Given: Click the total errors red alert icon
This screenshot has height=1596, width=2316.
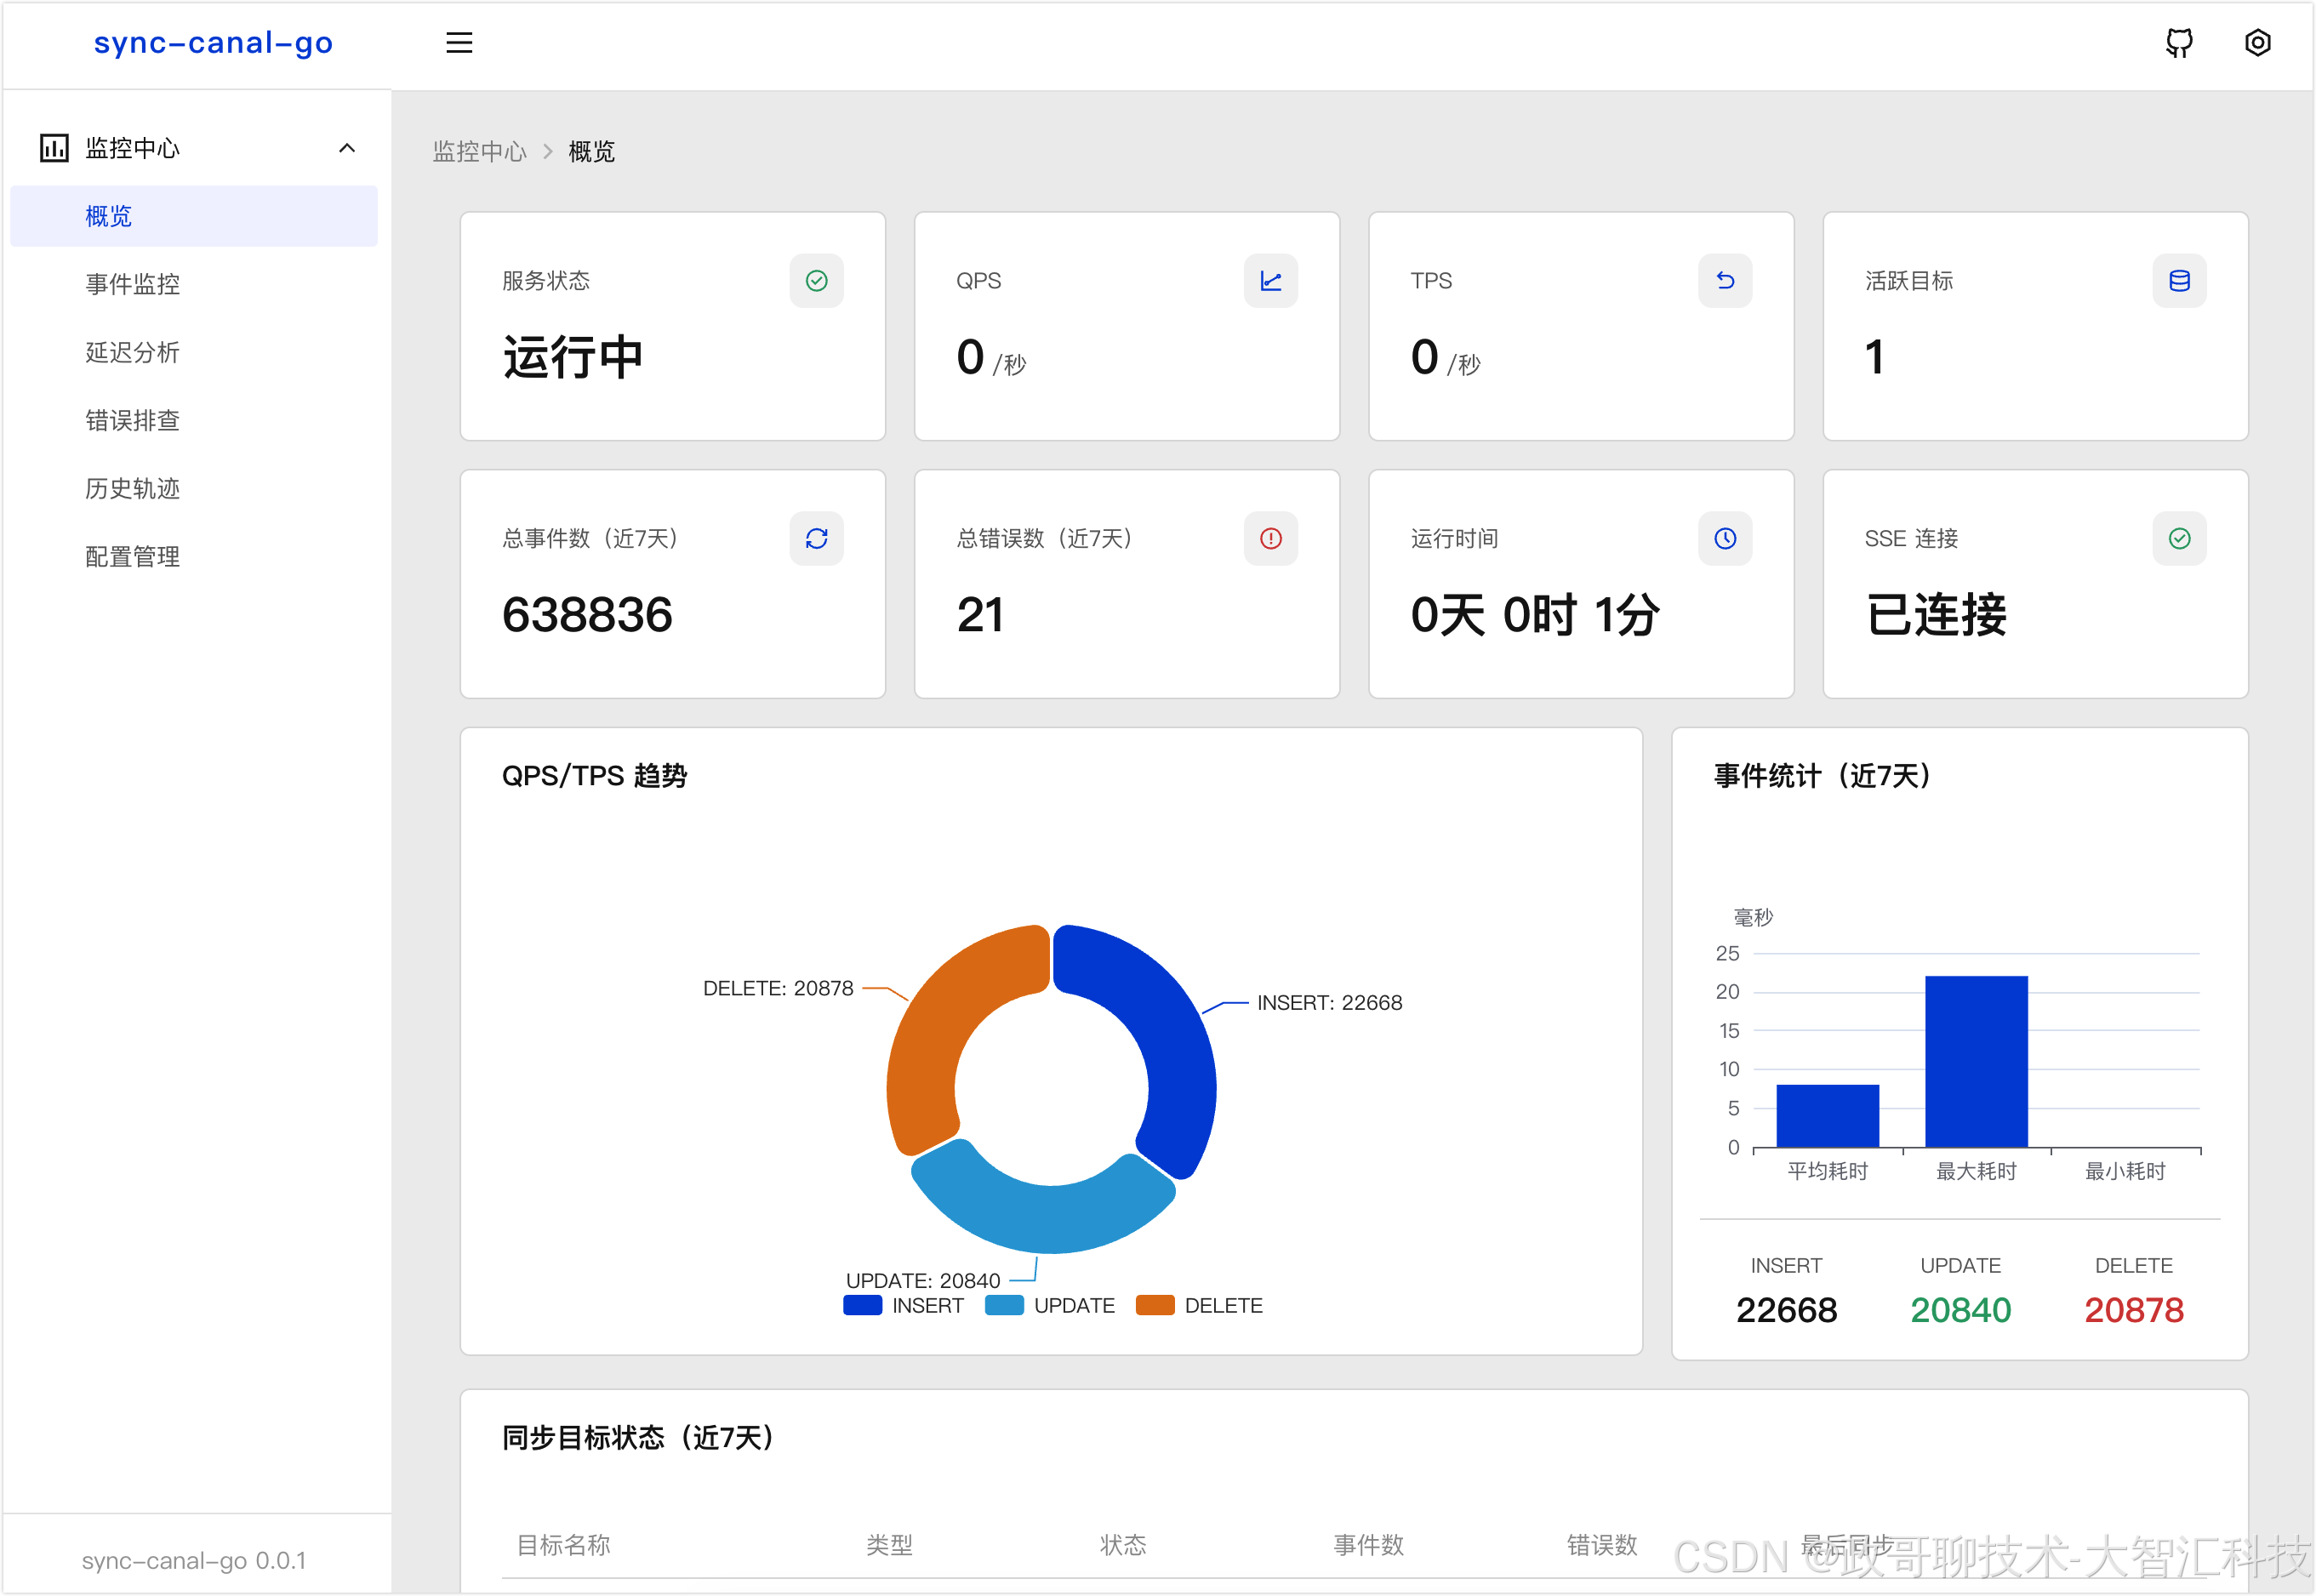Looking at the screenshot, I should (1270, 539).
